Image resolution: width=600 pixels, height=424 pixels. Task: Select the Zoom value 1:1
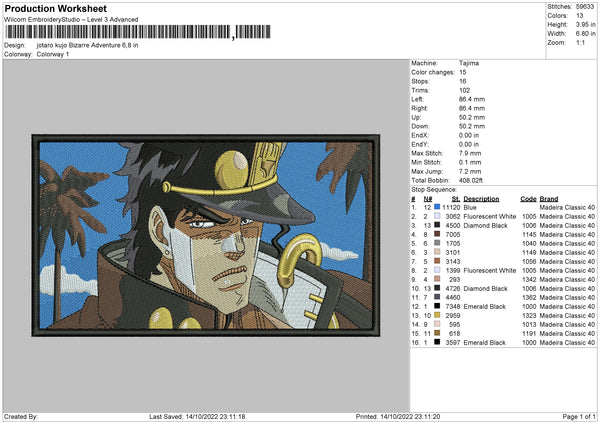click(580, 42)
